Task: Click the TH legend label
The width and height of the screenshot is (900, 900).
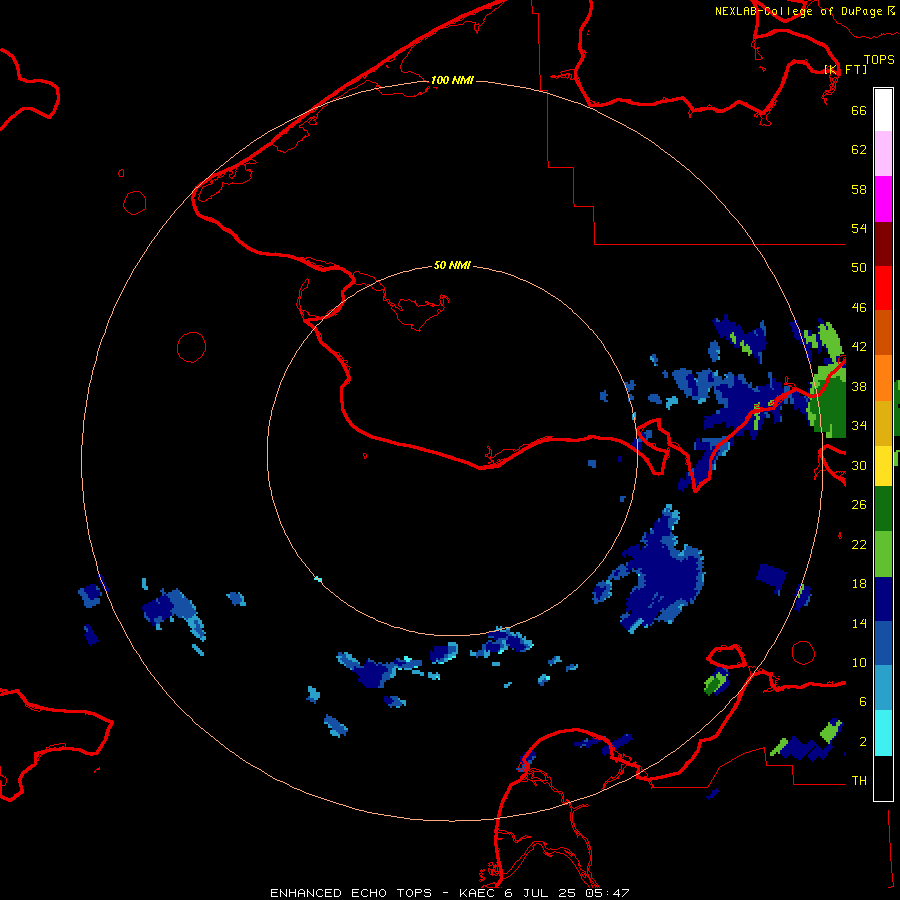Action: click(859, 781)
